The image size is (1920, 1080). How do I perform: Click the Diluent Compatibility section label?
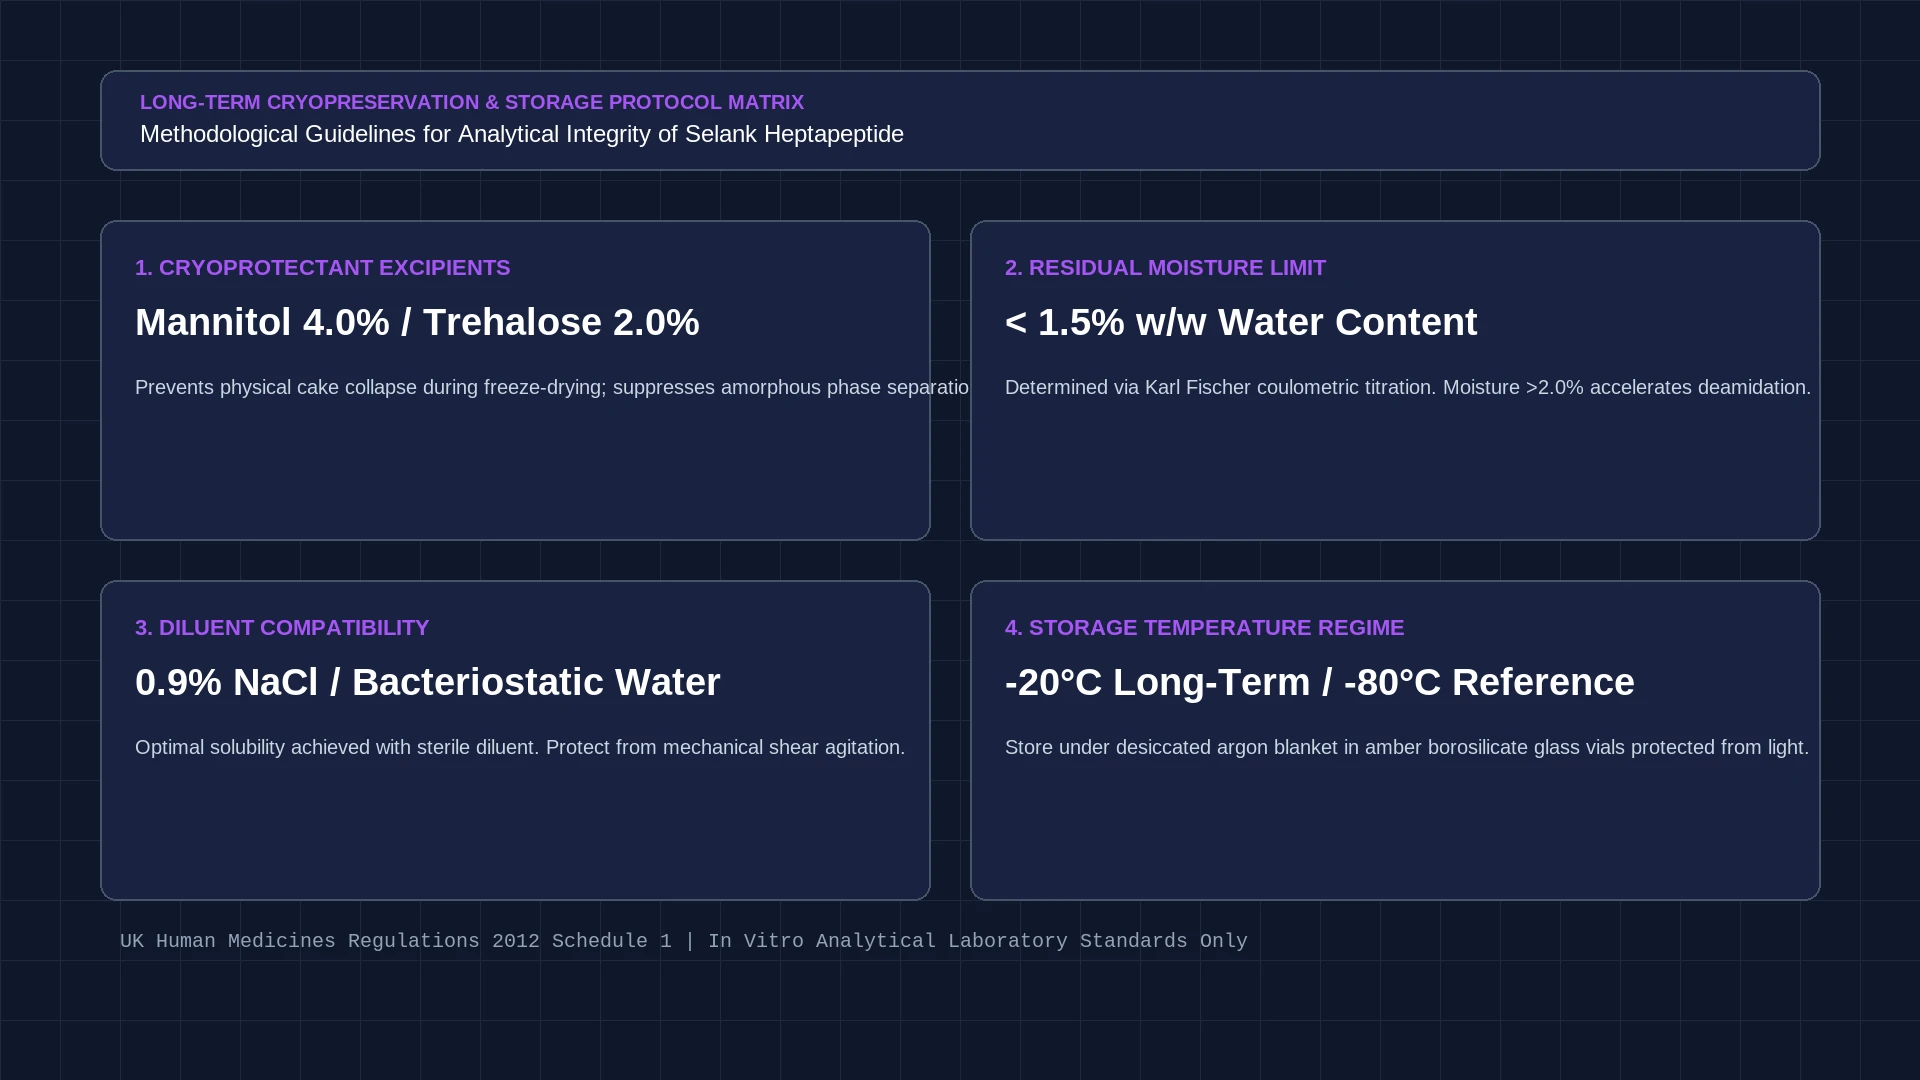[282, 628]
